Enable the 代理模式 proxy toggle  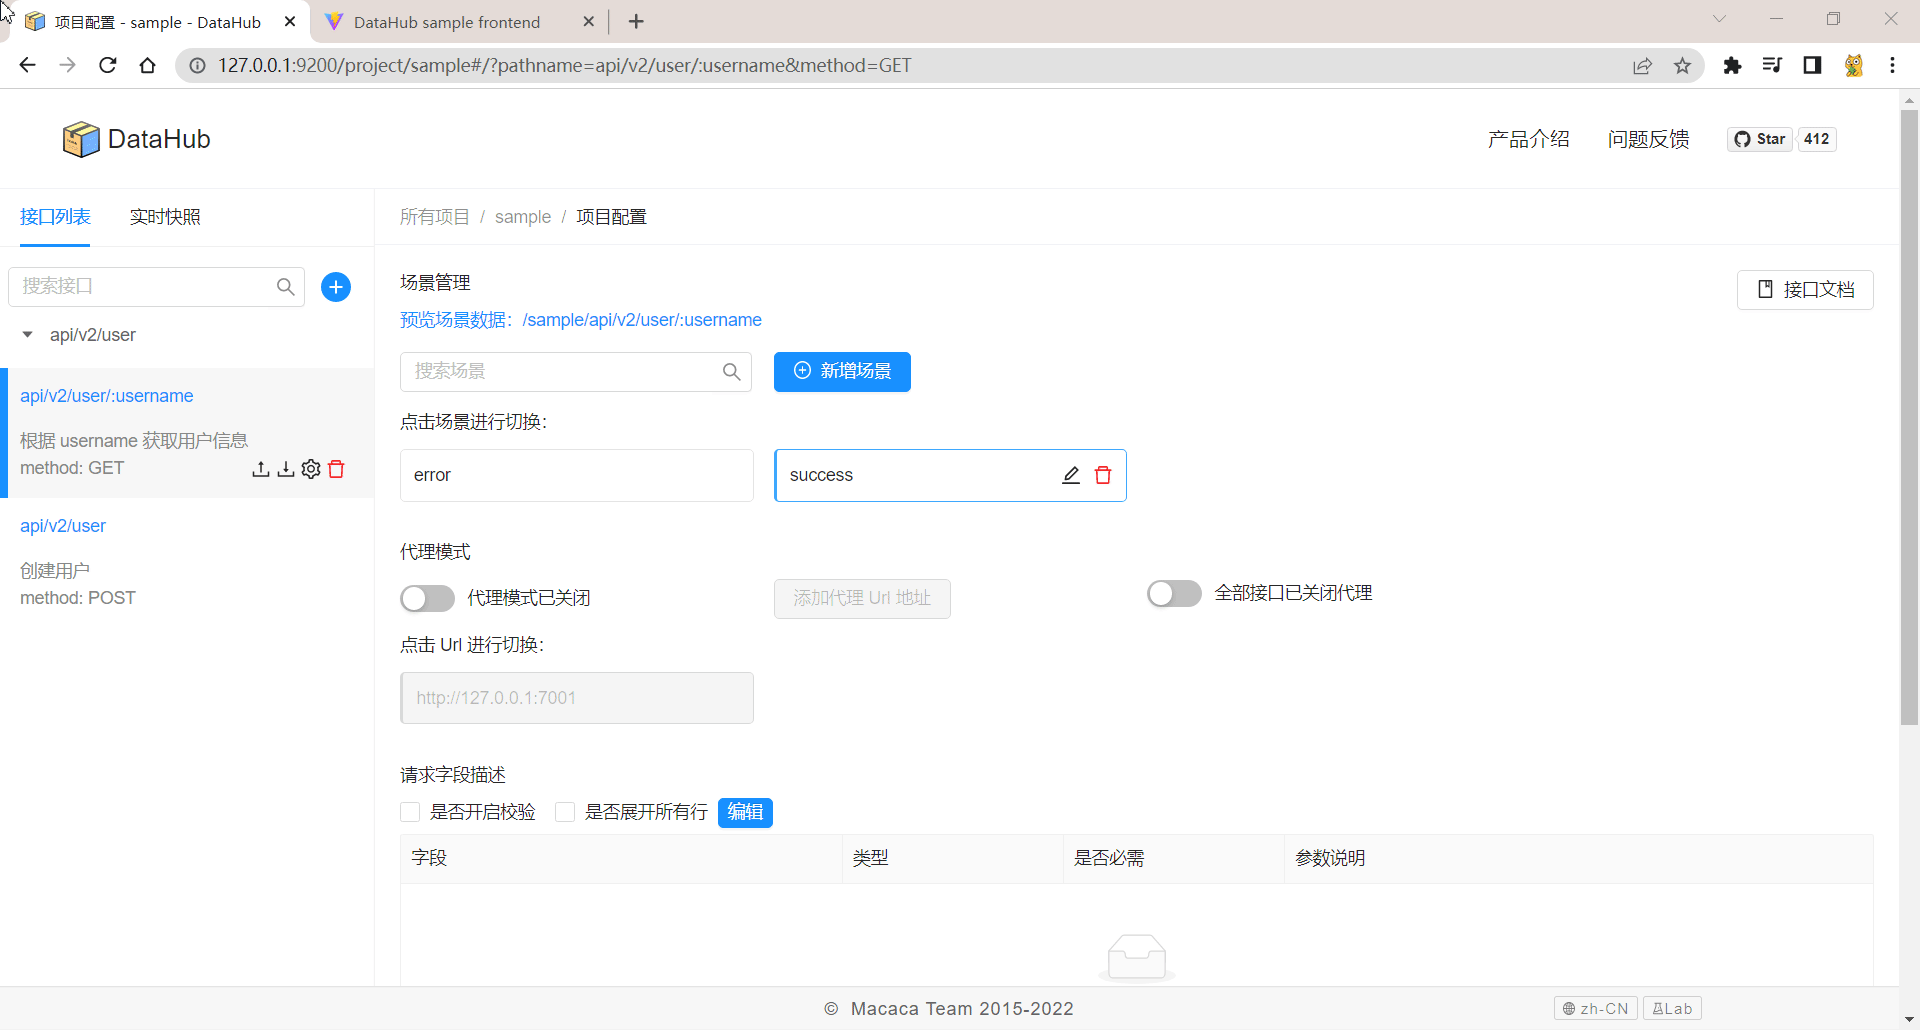tap(427, 598)
